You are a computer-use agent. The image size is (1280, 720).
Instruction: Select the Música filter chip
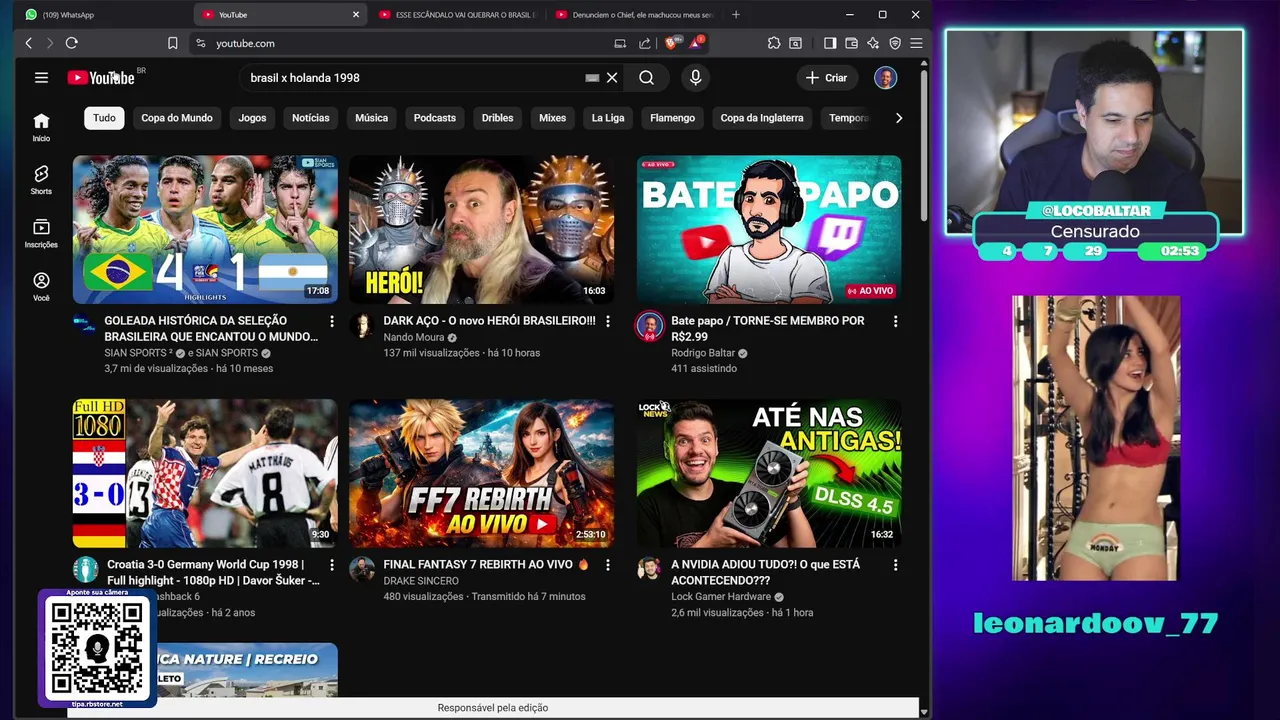(x=371, y=118)
